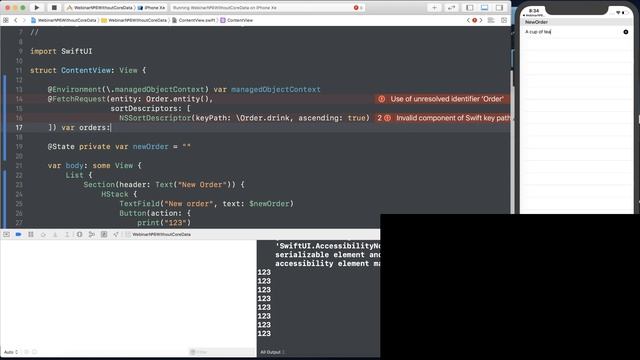
Task: Click 'SwiftUI.AccessibilityNo' console line
Action: pyautogui.click(x=328, y=246)
